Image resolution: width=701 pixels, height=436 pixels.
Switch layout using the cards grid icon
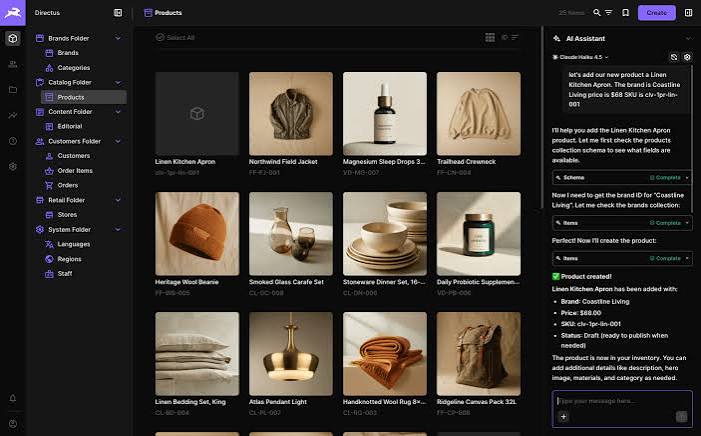click(490, 38)
